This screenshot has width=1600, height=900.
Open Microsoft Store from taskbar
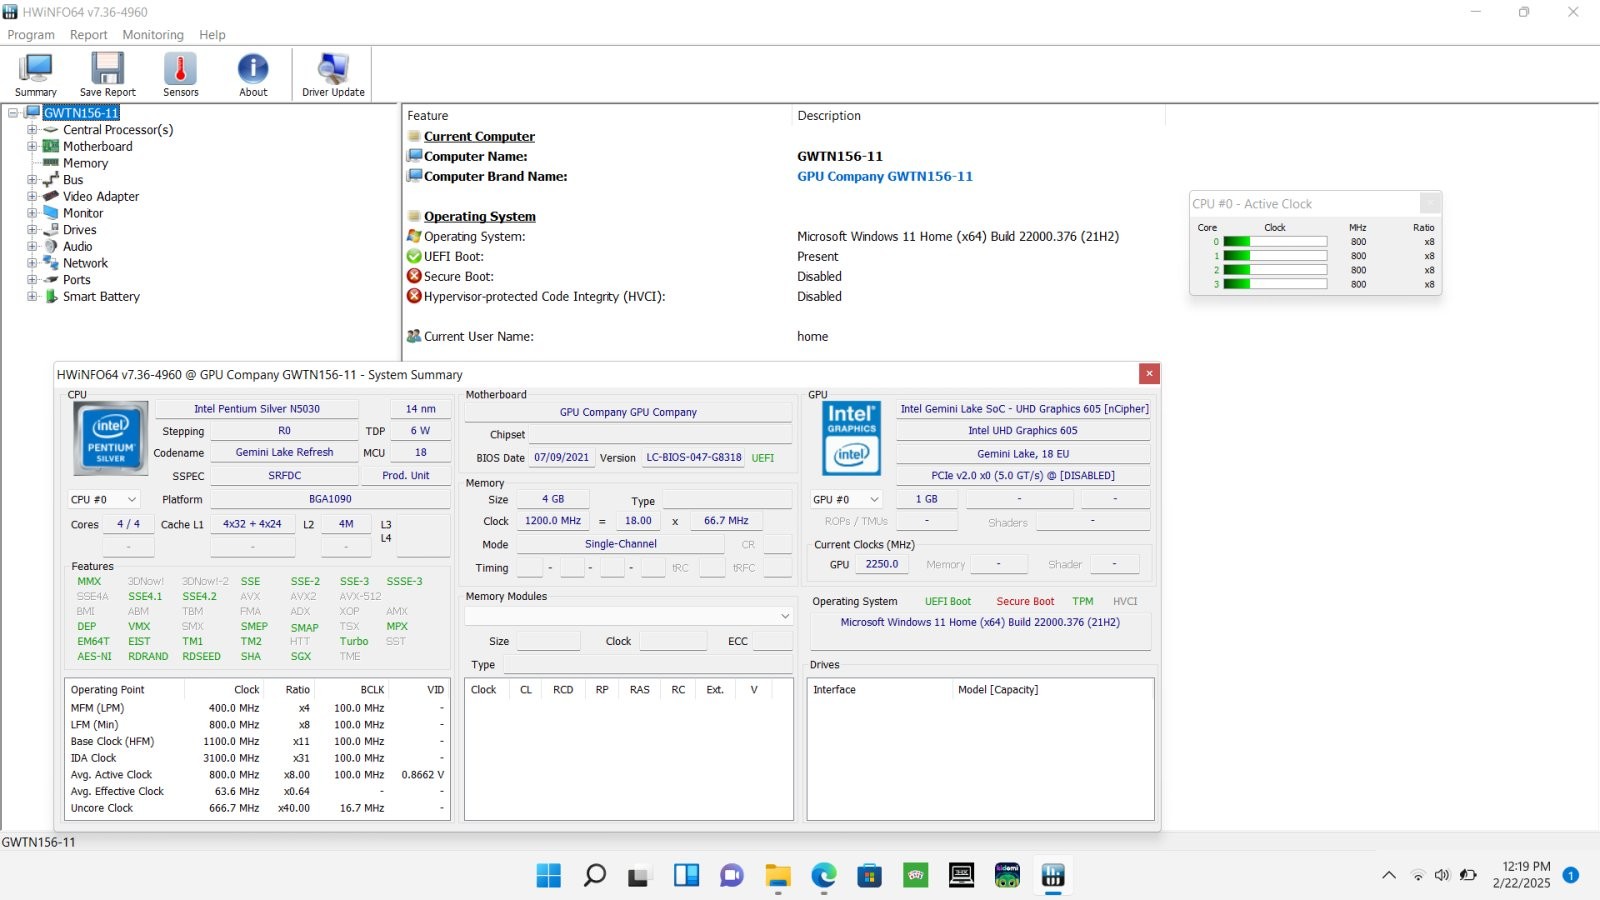click(870, 876)
